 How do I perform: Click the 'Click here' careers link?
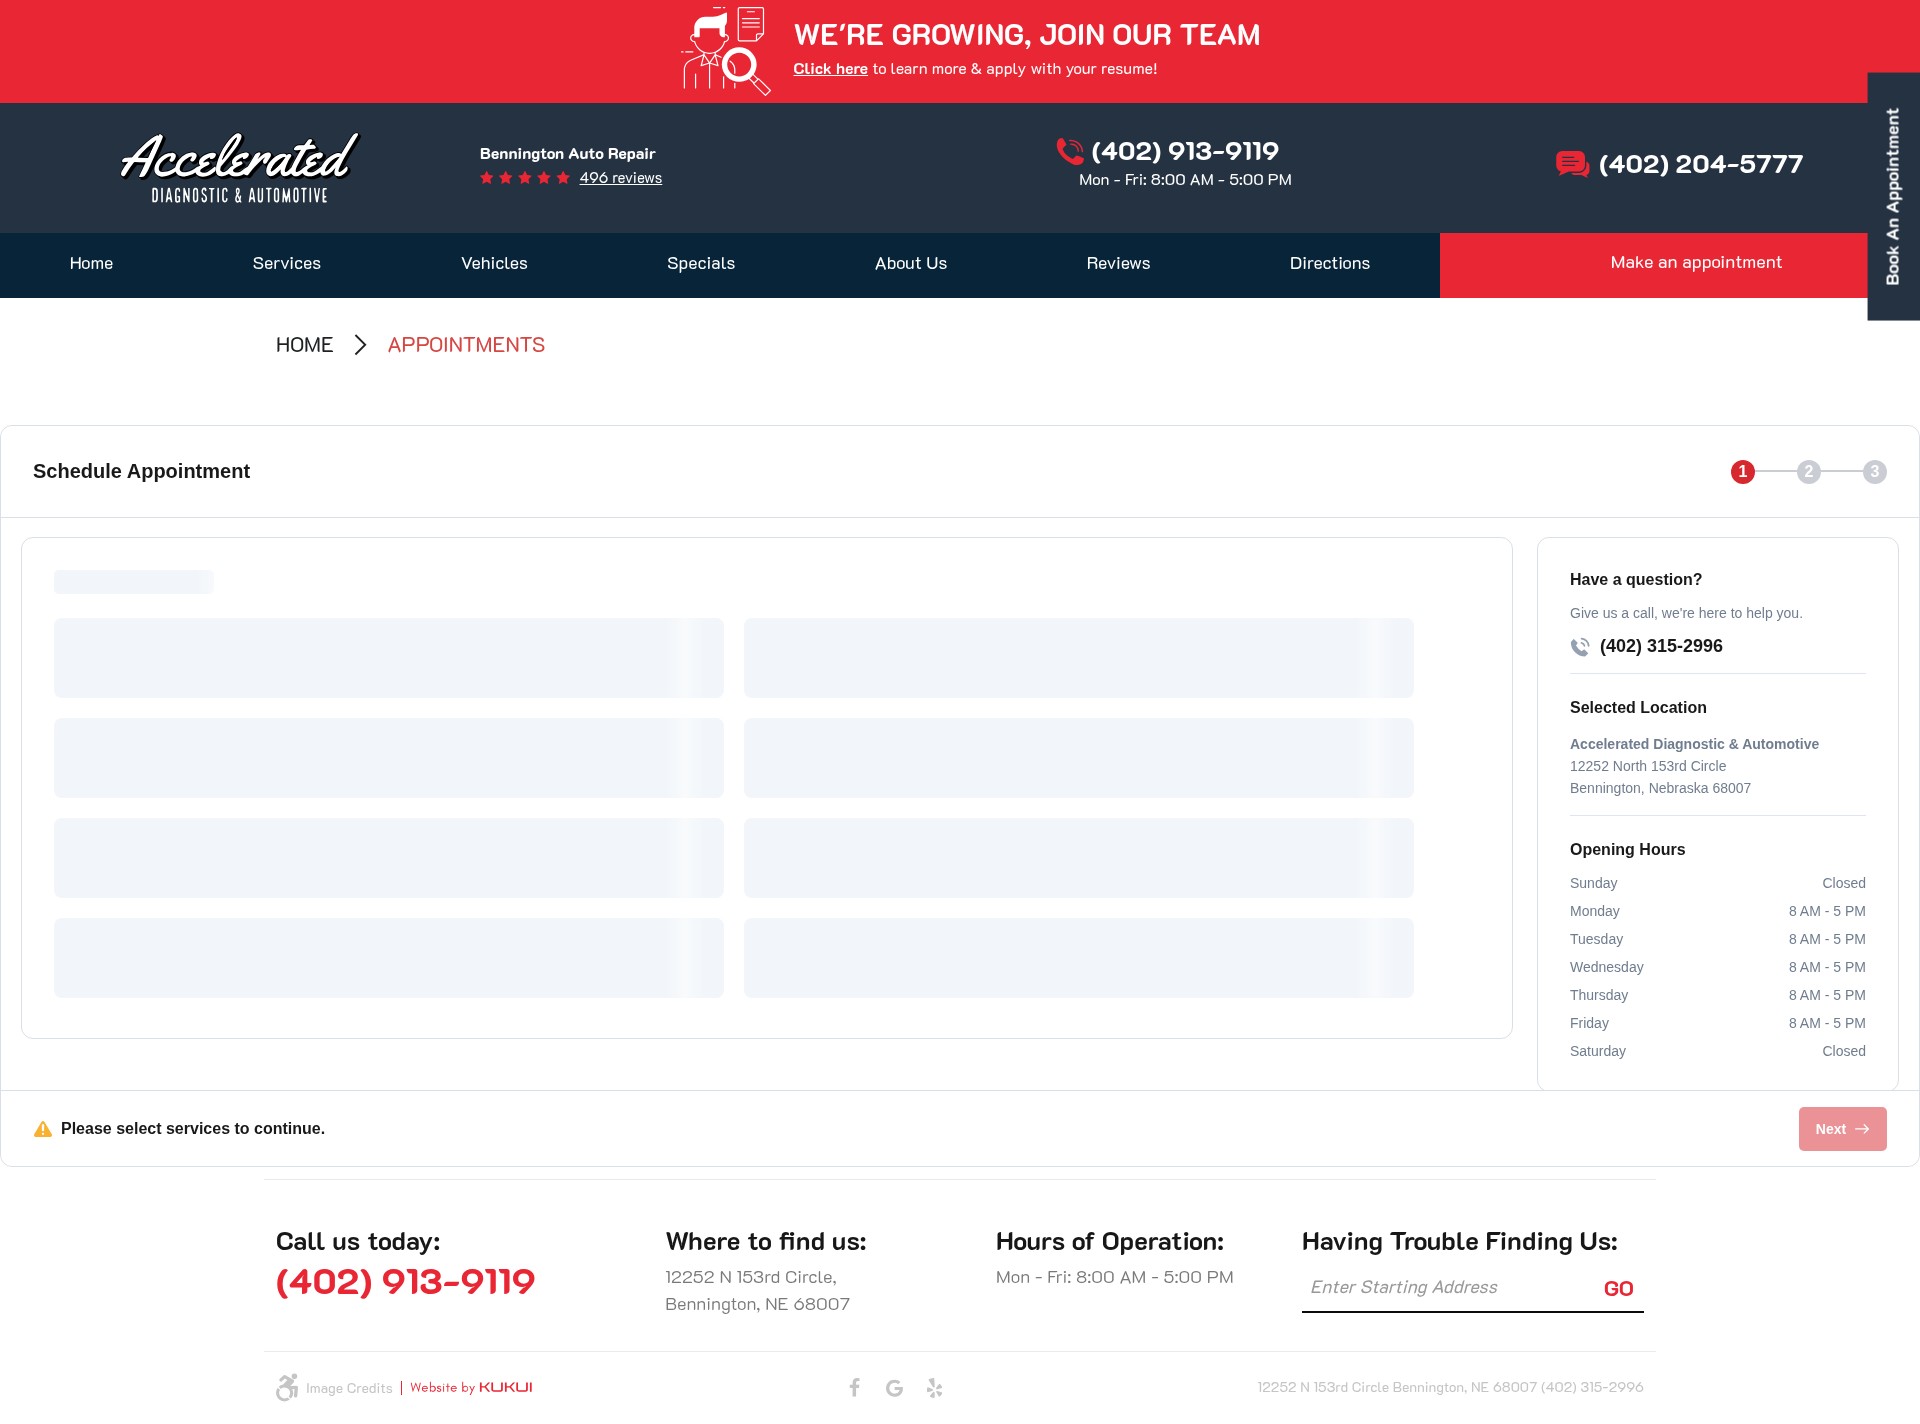tap(830, 69)
